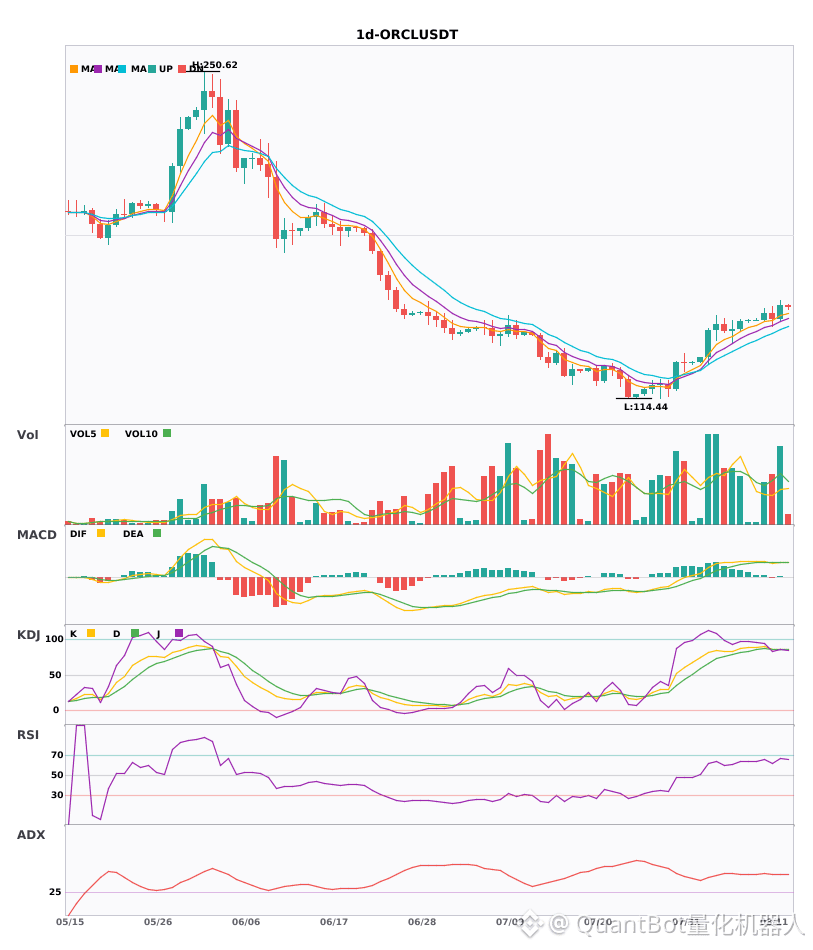Click the yellow K legend swatch
Image resolution: width=813 pixels, height=950 pixels.
pyautogui.click(x=91, y=633)
